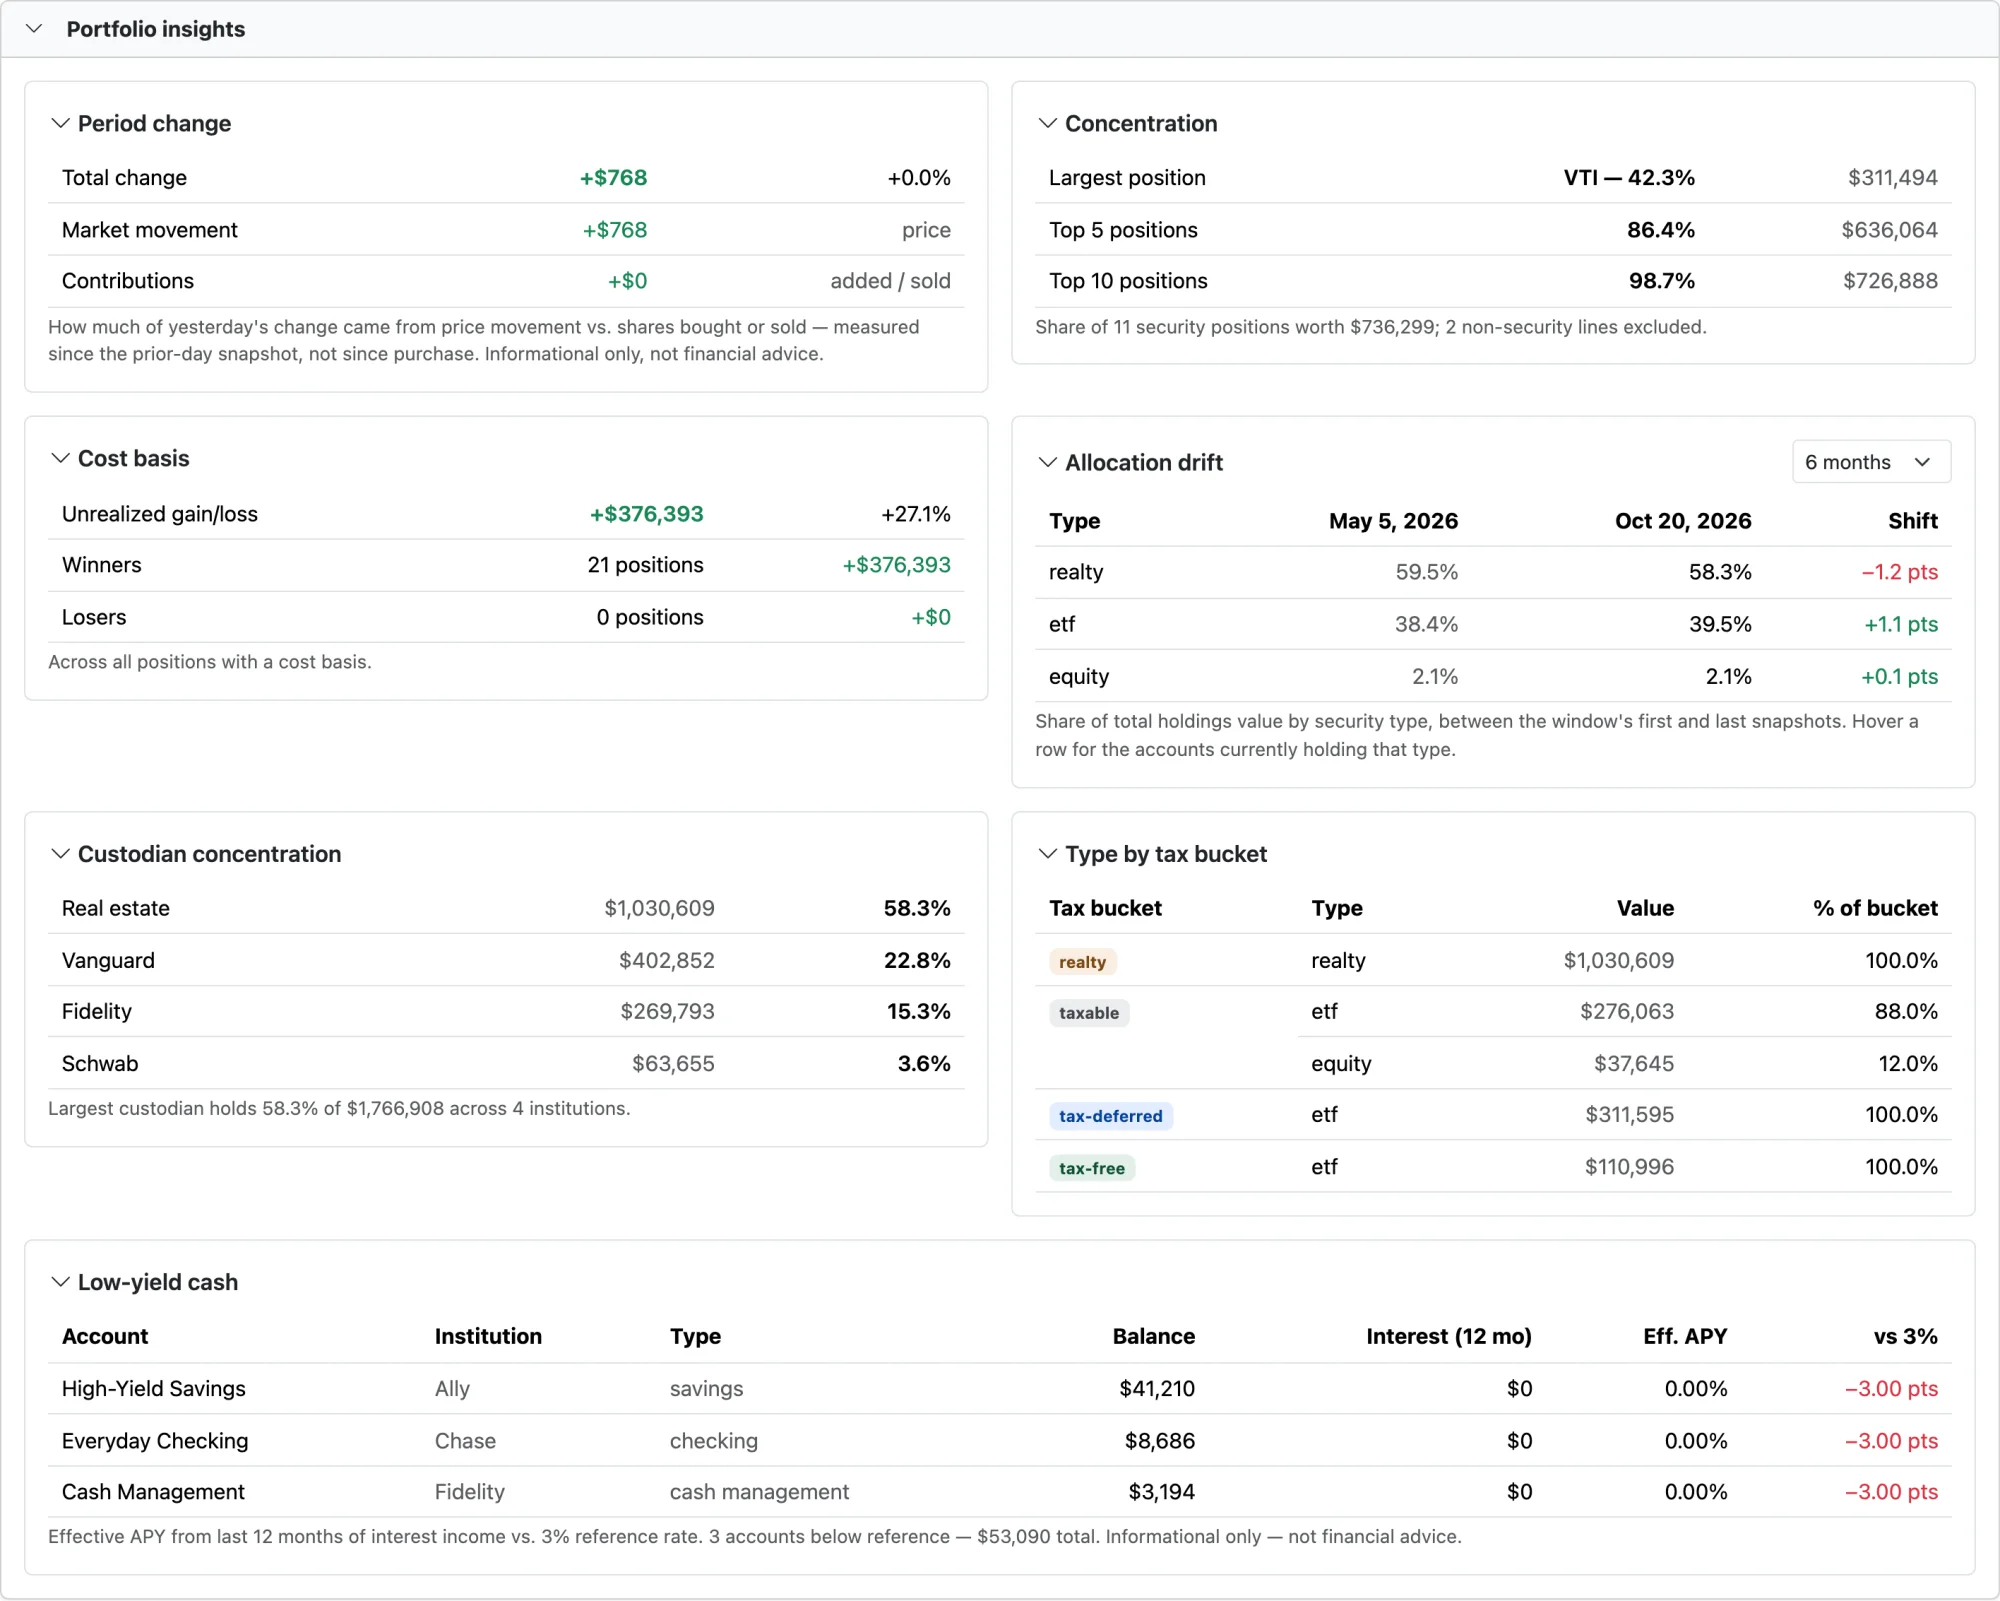Viewport: 2000px width, 1601px height.
Task: Click the taxable equity value $37,645
Action: point(1634,1064)
